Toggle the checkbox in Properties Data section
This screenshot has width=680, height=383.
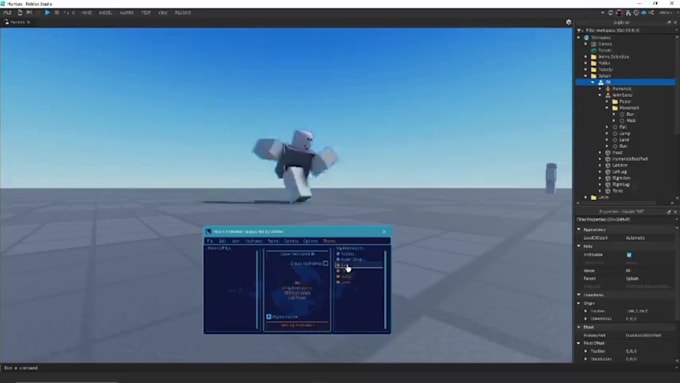(629, 255)
